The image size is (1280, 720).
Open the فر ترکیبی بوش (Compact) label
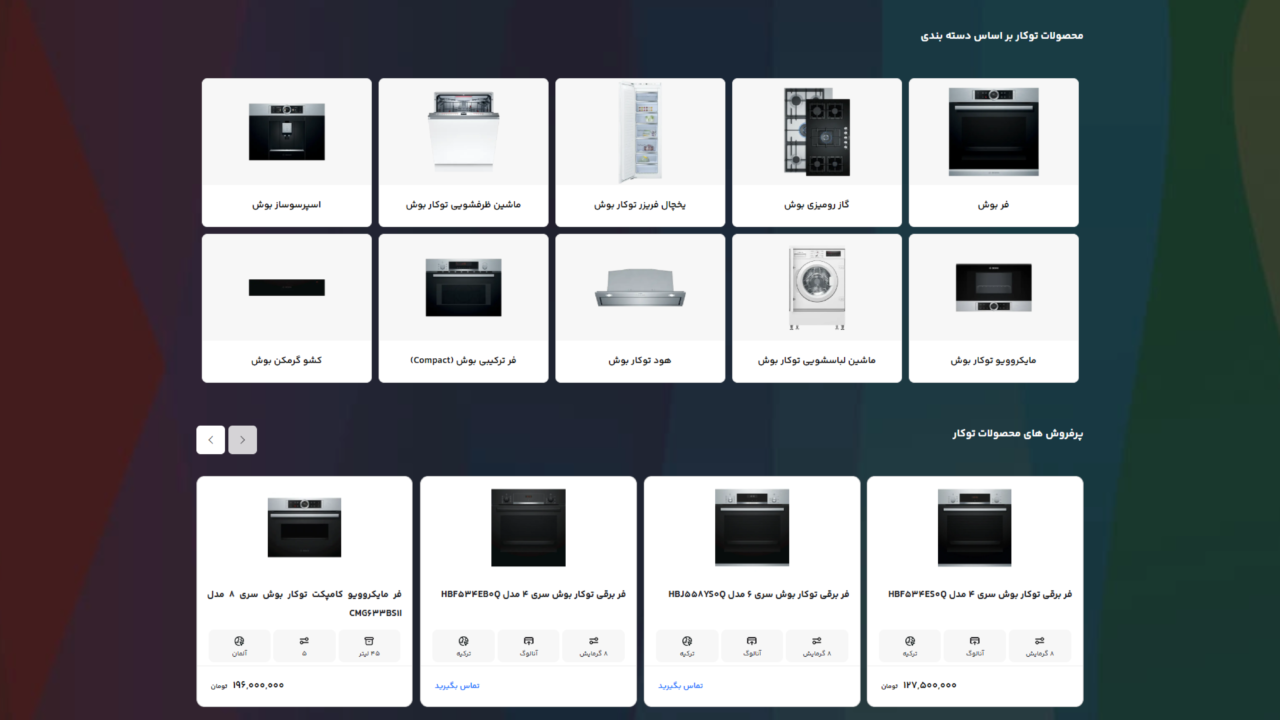[x=463, y=360]
